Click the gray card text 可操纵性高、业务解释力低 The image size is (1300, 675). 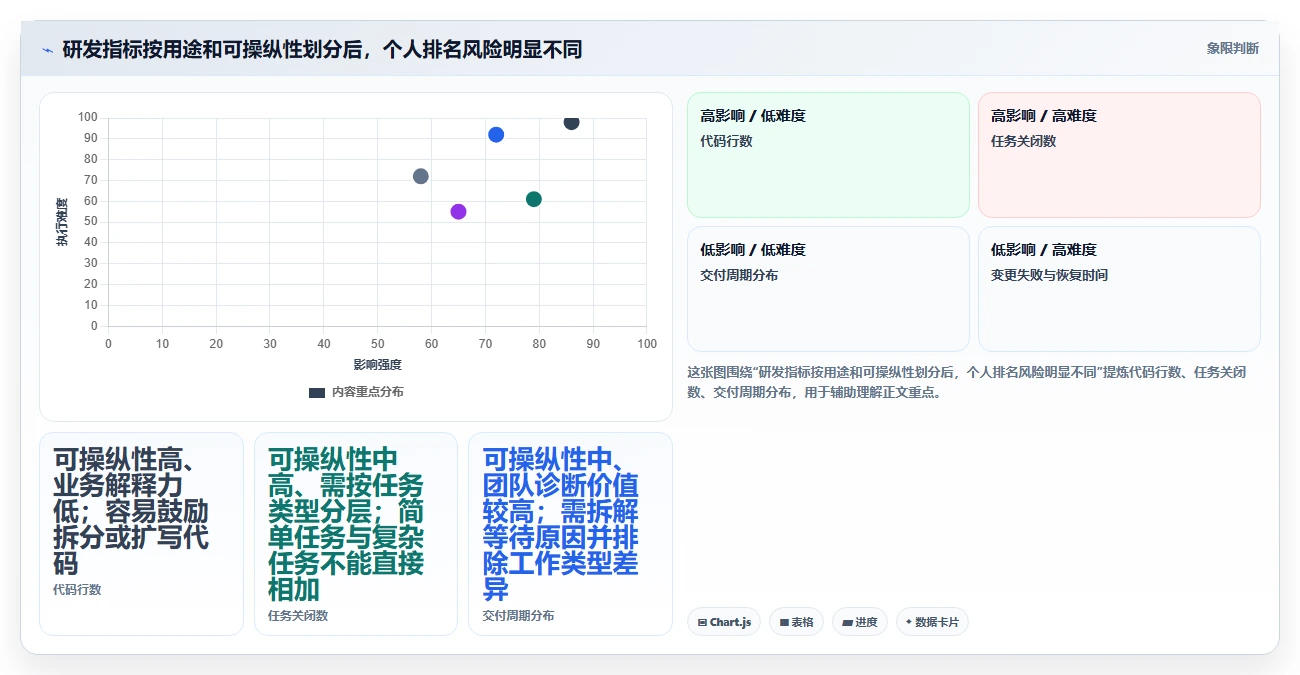(131, 512)
